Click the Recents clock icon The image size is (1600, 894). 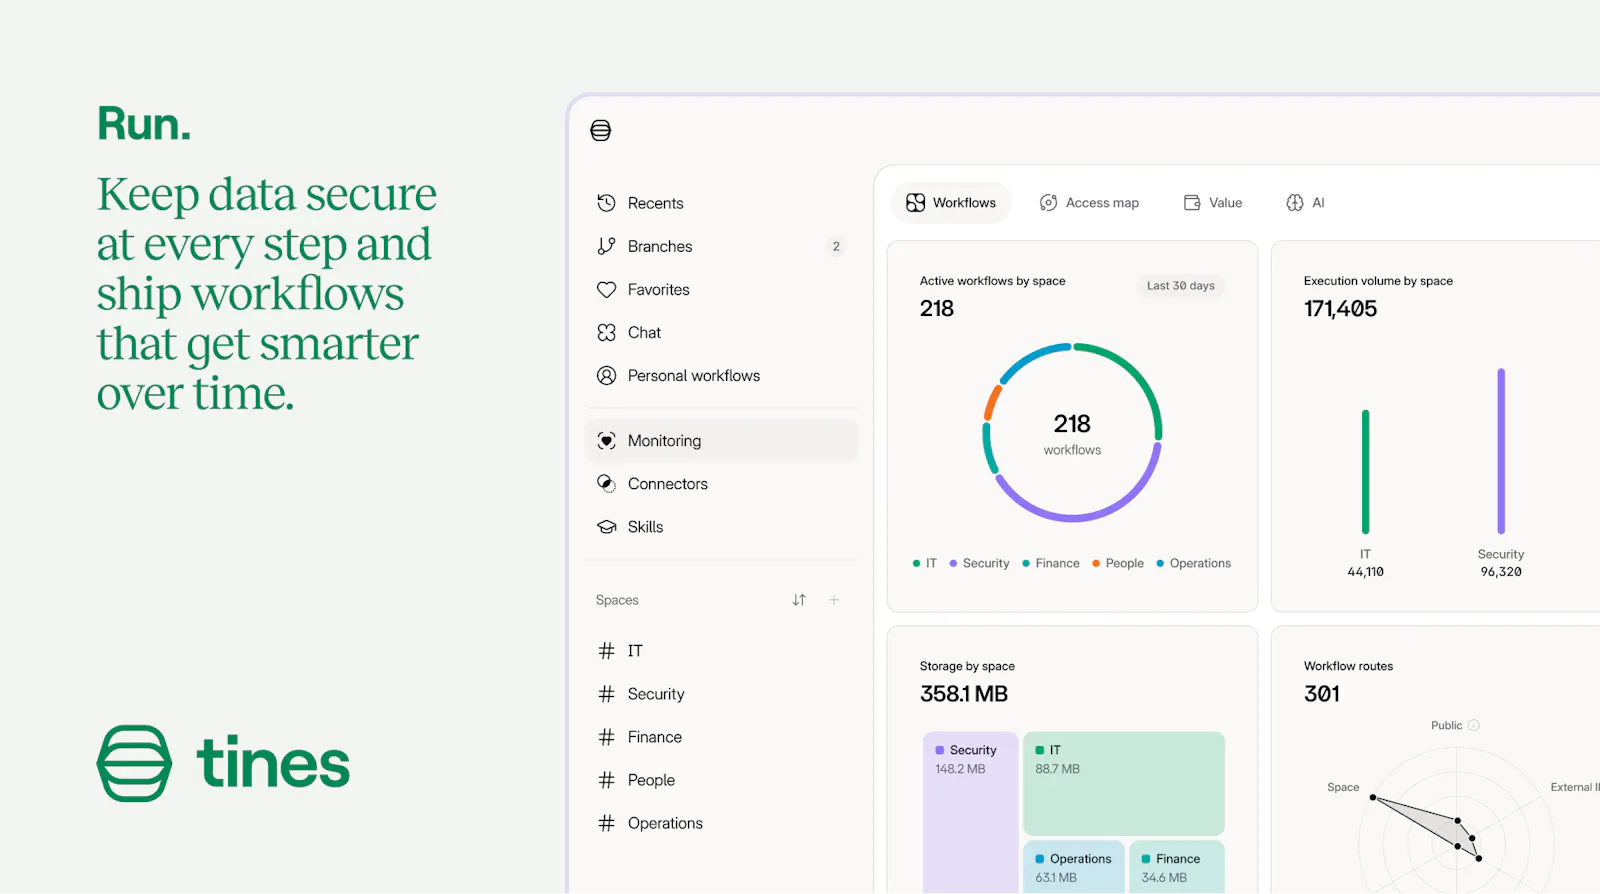pyautogui.click(x=606, y=203)
